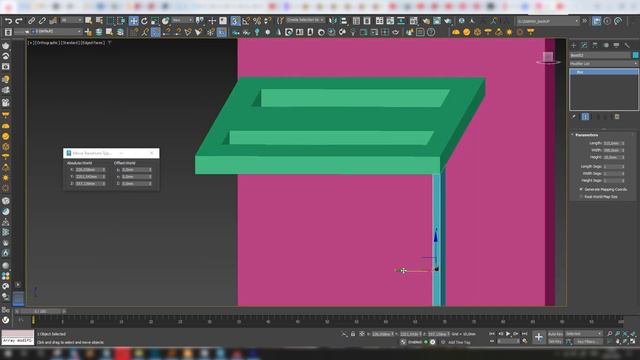Image resolution: width=640 pixels, height=360 pixels.
Task: Click the Go to End playback button
Action: [524, 334]
